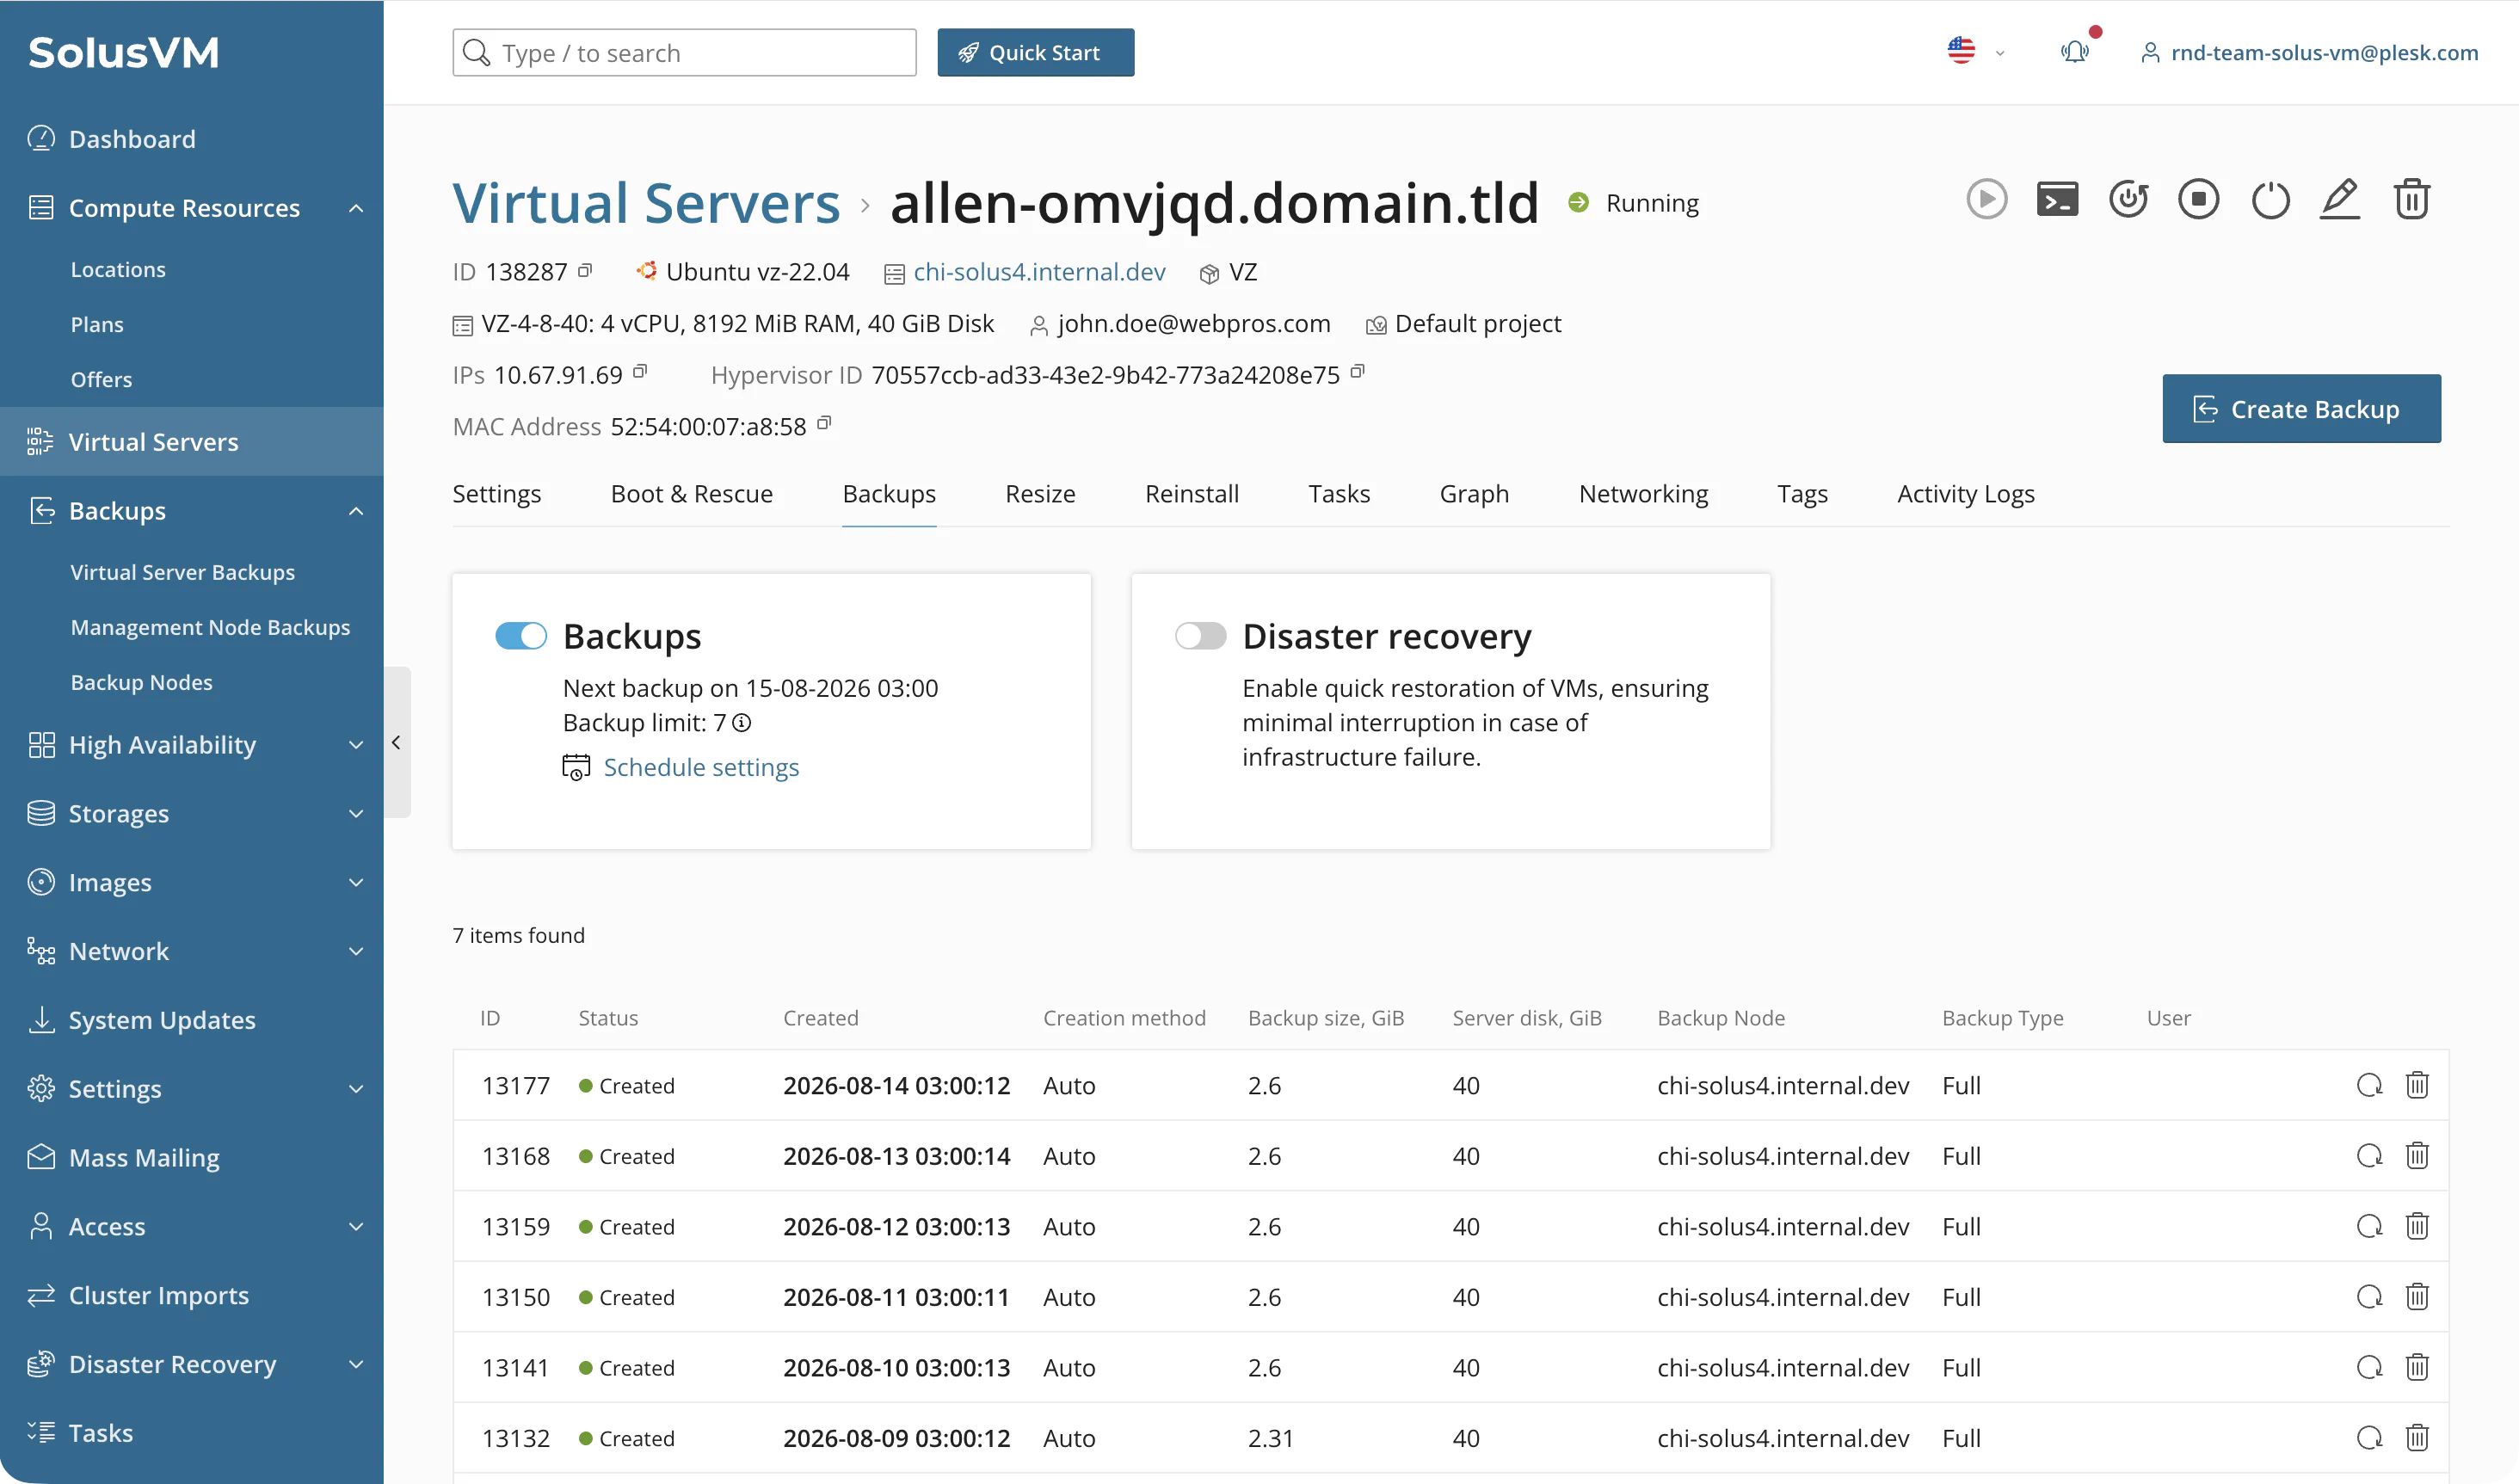Open the Tags tab
2519x1484 pixels.
point(1802,494)
